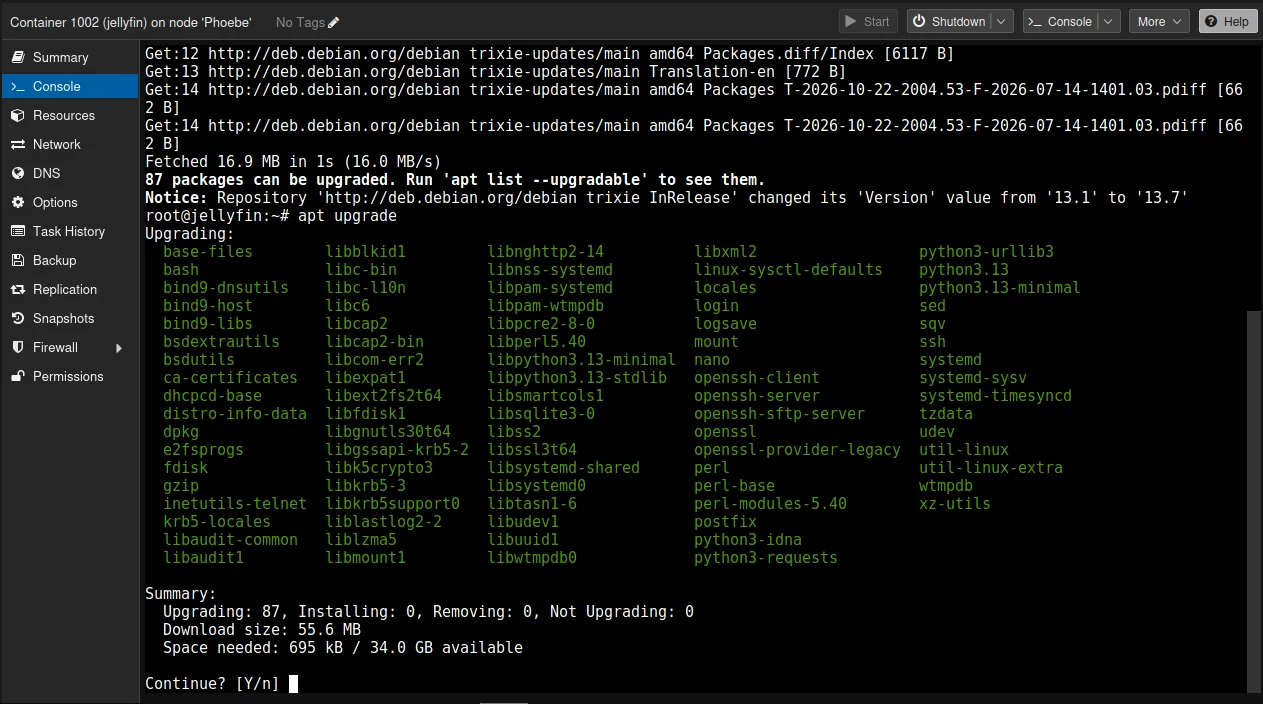1263x704 pixels.
Task: Click the play icon on Start button
Action: [851, 21]
